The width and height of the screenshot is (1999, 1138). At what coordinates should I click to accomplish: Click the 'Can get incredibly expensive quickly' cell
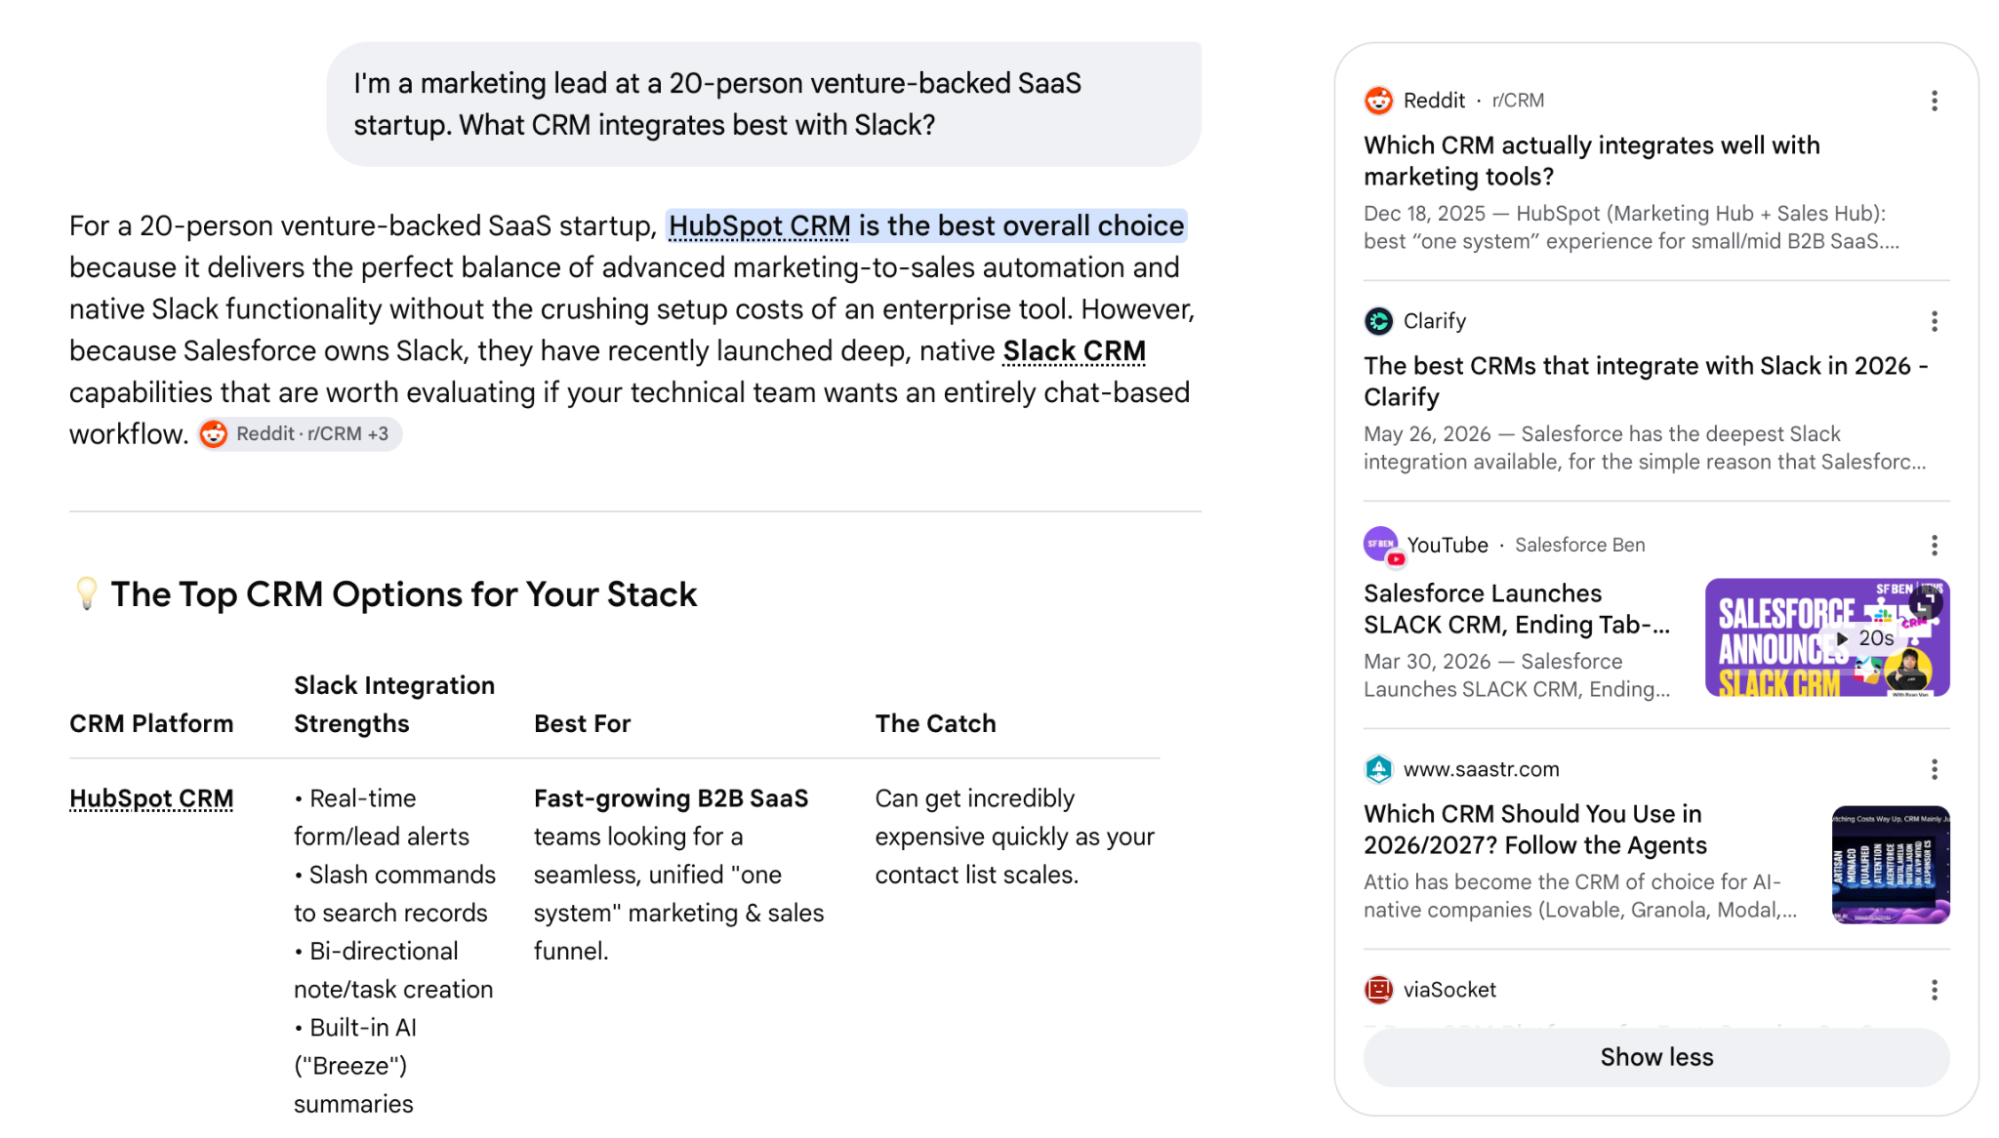1014,837
